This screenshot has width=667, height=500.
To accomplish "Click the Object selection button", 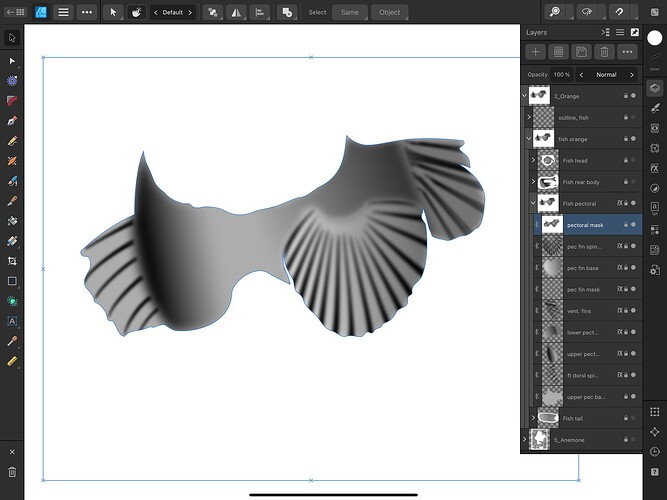I will (x=389, y=12).
